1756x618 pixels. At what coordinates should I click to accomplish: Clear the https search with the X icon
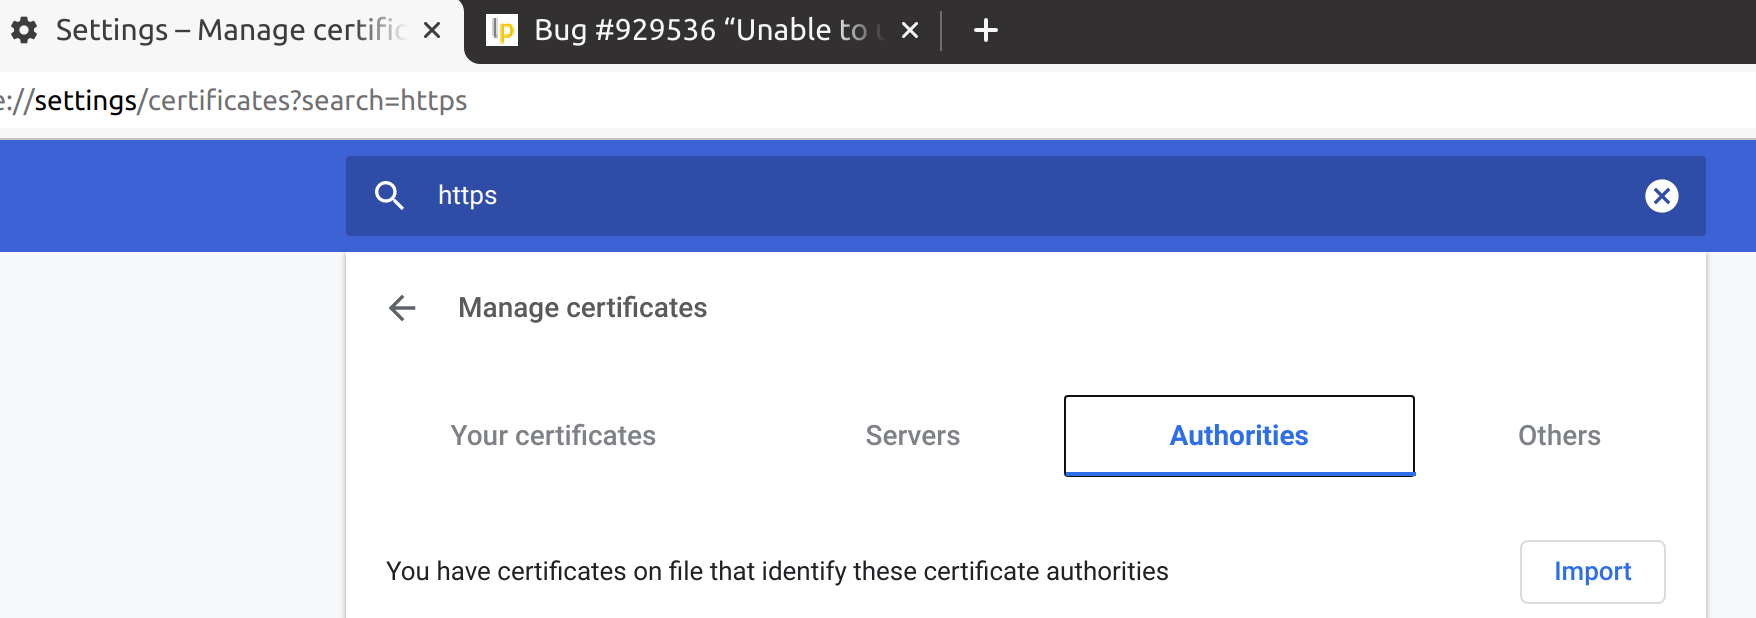tap(1662, 196)
